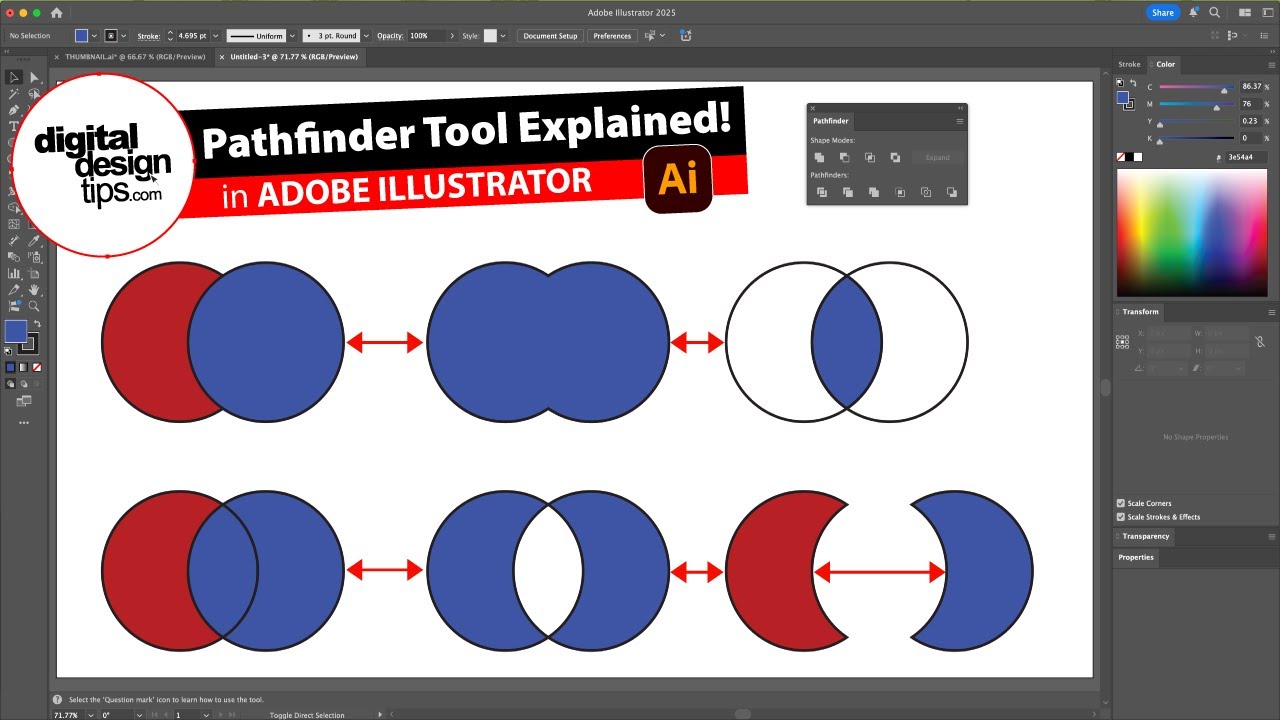Set paint mode to Color
Viewport: 1280px width, 720px height.
pos(11,367)
